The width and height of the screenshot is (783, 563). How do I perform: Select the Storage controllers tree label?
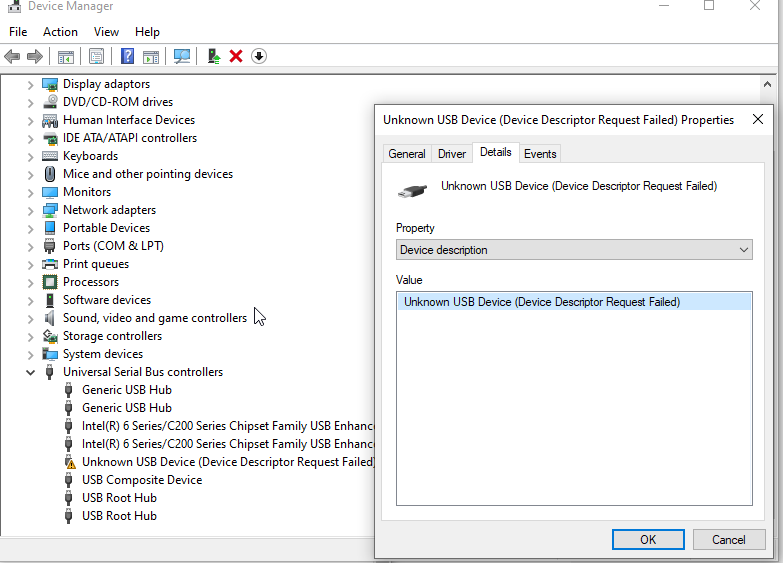coord(112,336)
